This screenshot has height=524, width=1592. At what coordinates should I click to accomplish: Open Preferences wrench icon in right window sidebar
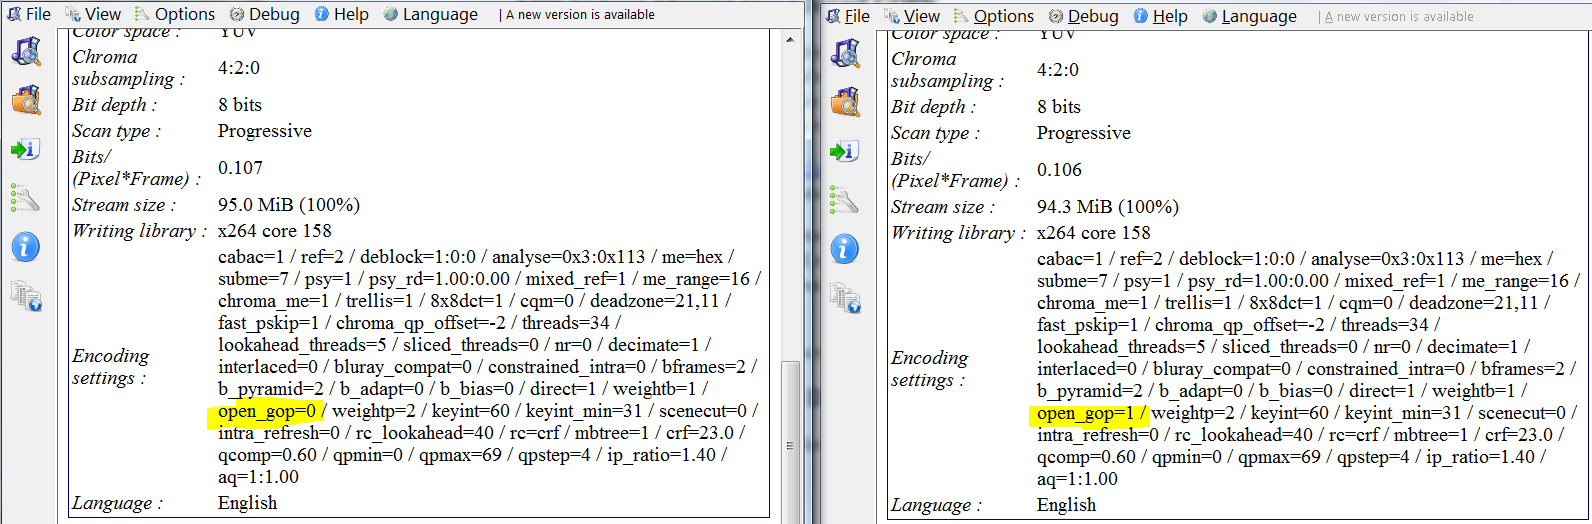[x=844, y=200]
